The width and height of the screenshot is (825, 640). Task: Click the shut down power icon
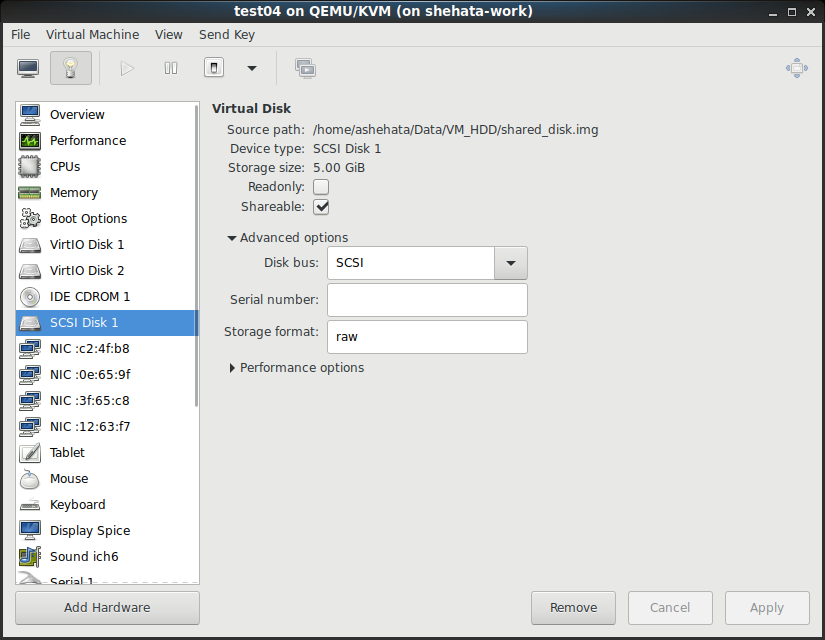point(213,68)
